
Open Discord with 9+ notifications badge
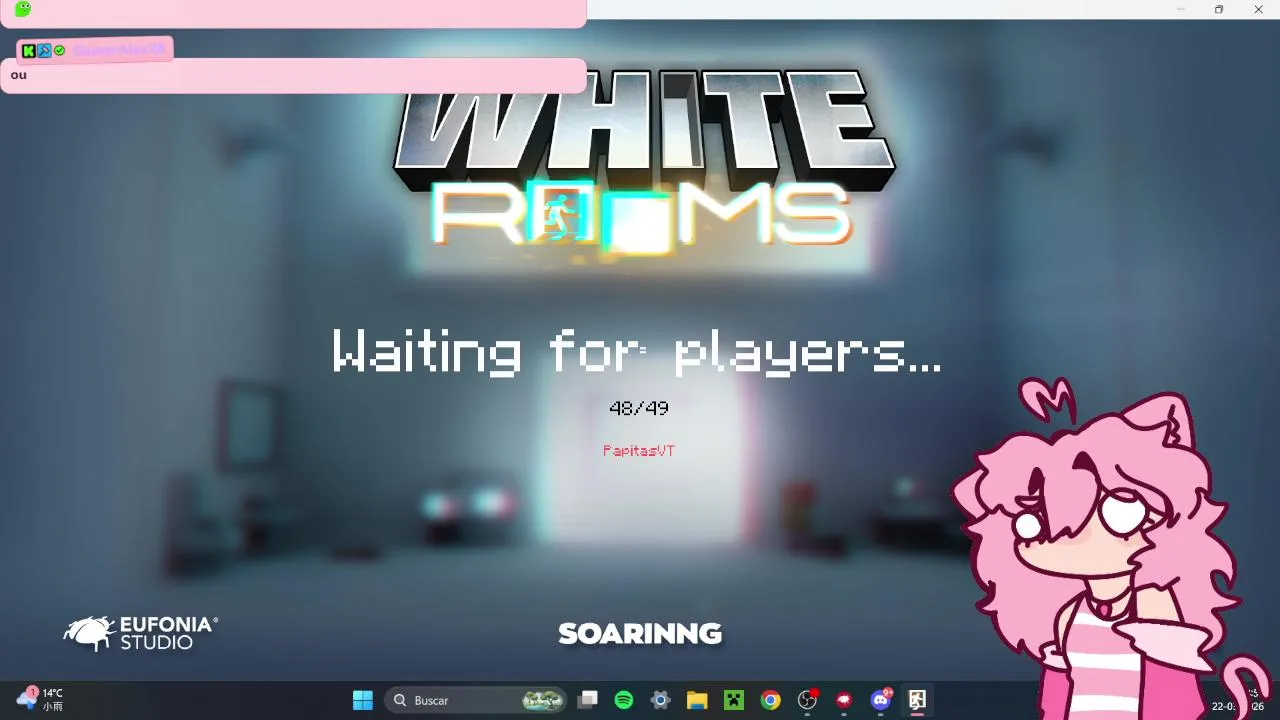point(881,699)
